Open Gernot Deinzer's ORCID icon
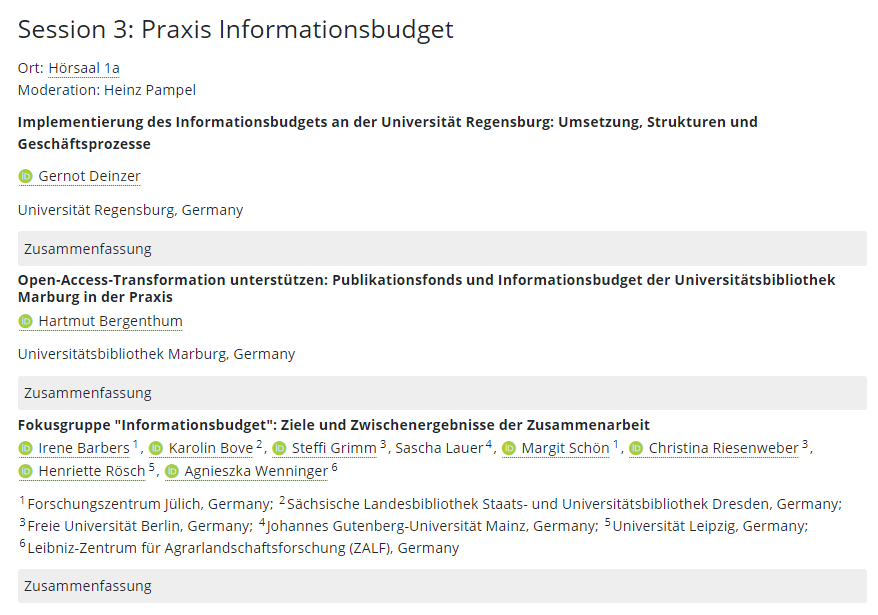This screenshot has width=878, height=615. coord(26,176)
